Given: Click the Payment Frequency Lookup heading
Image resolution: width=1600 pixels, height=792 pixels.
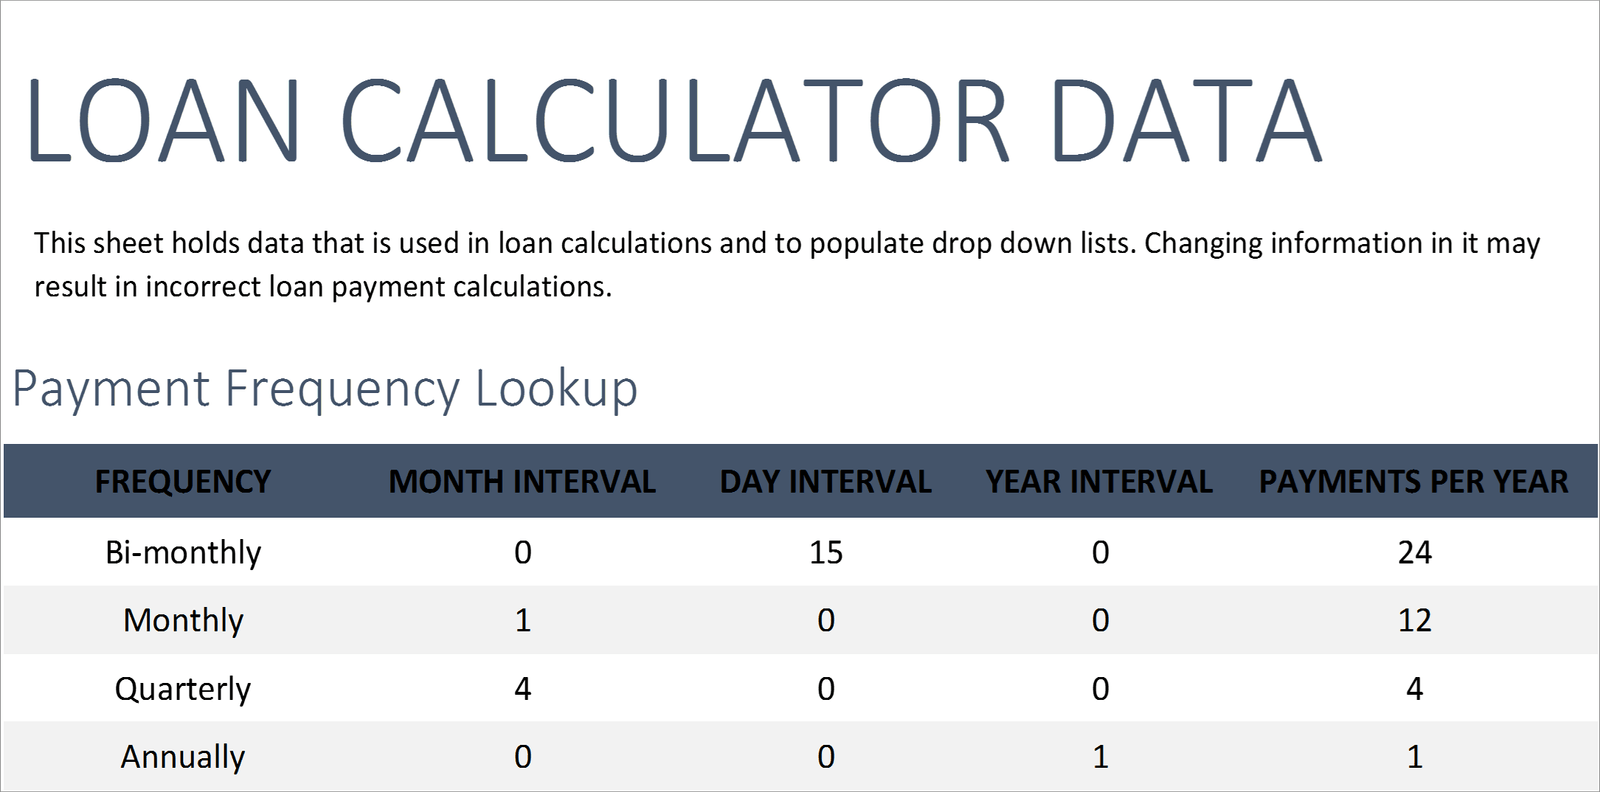Looking at the screenshot, I should point(325,389).
